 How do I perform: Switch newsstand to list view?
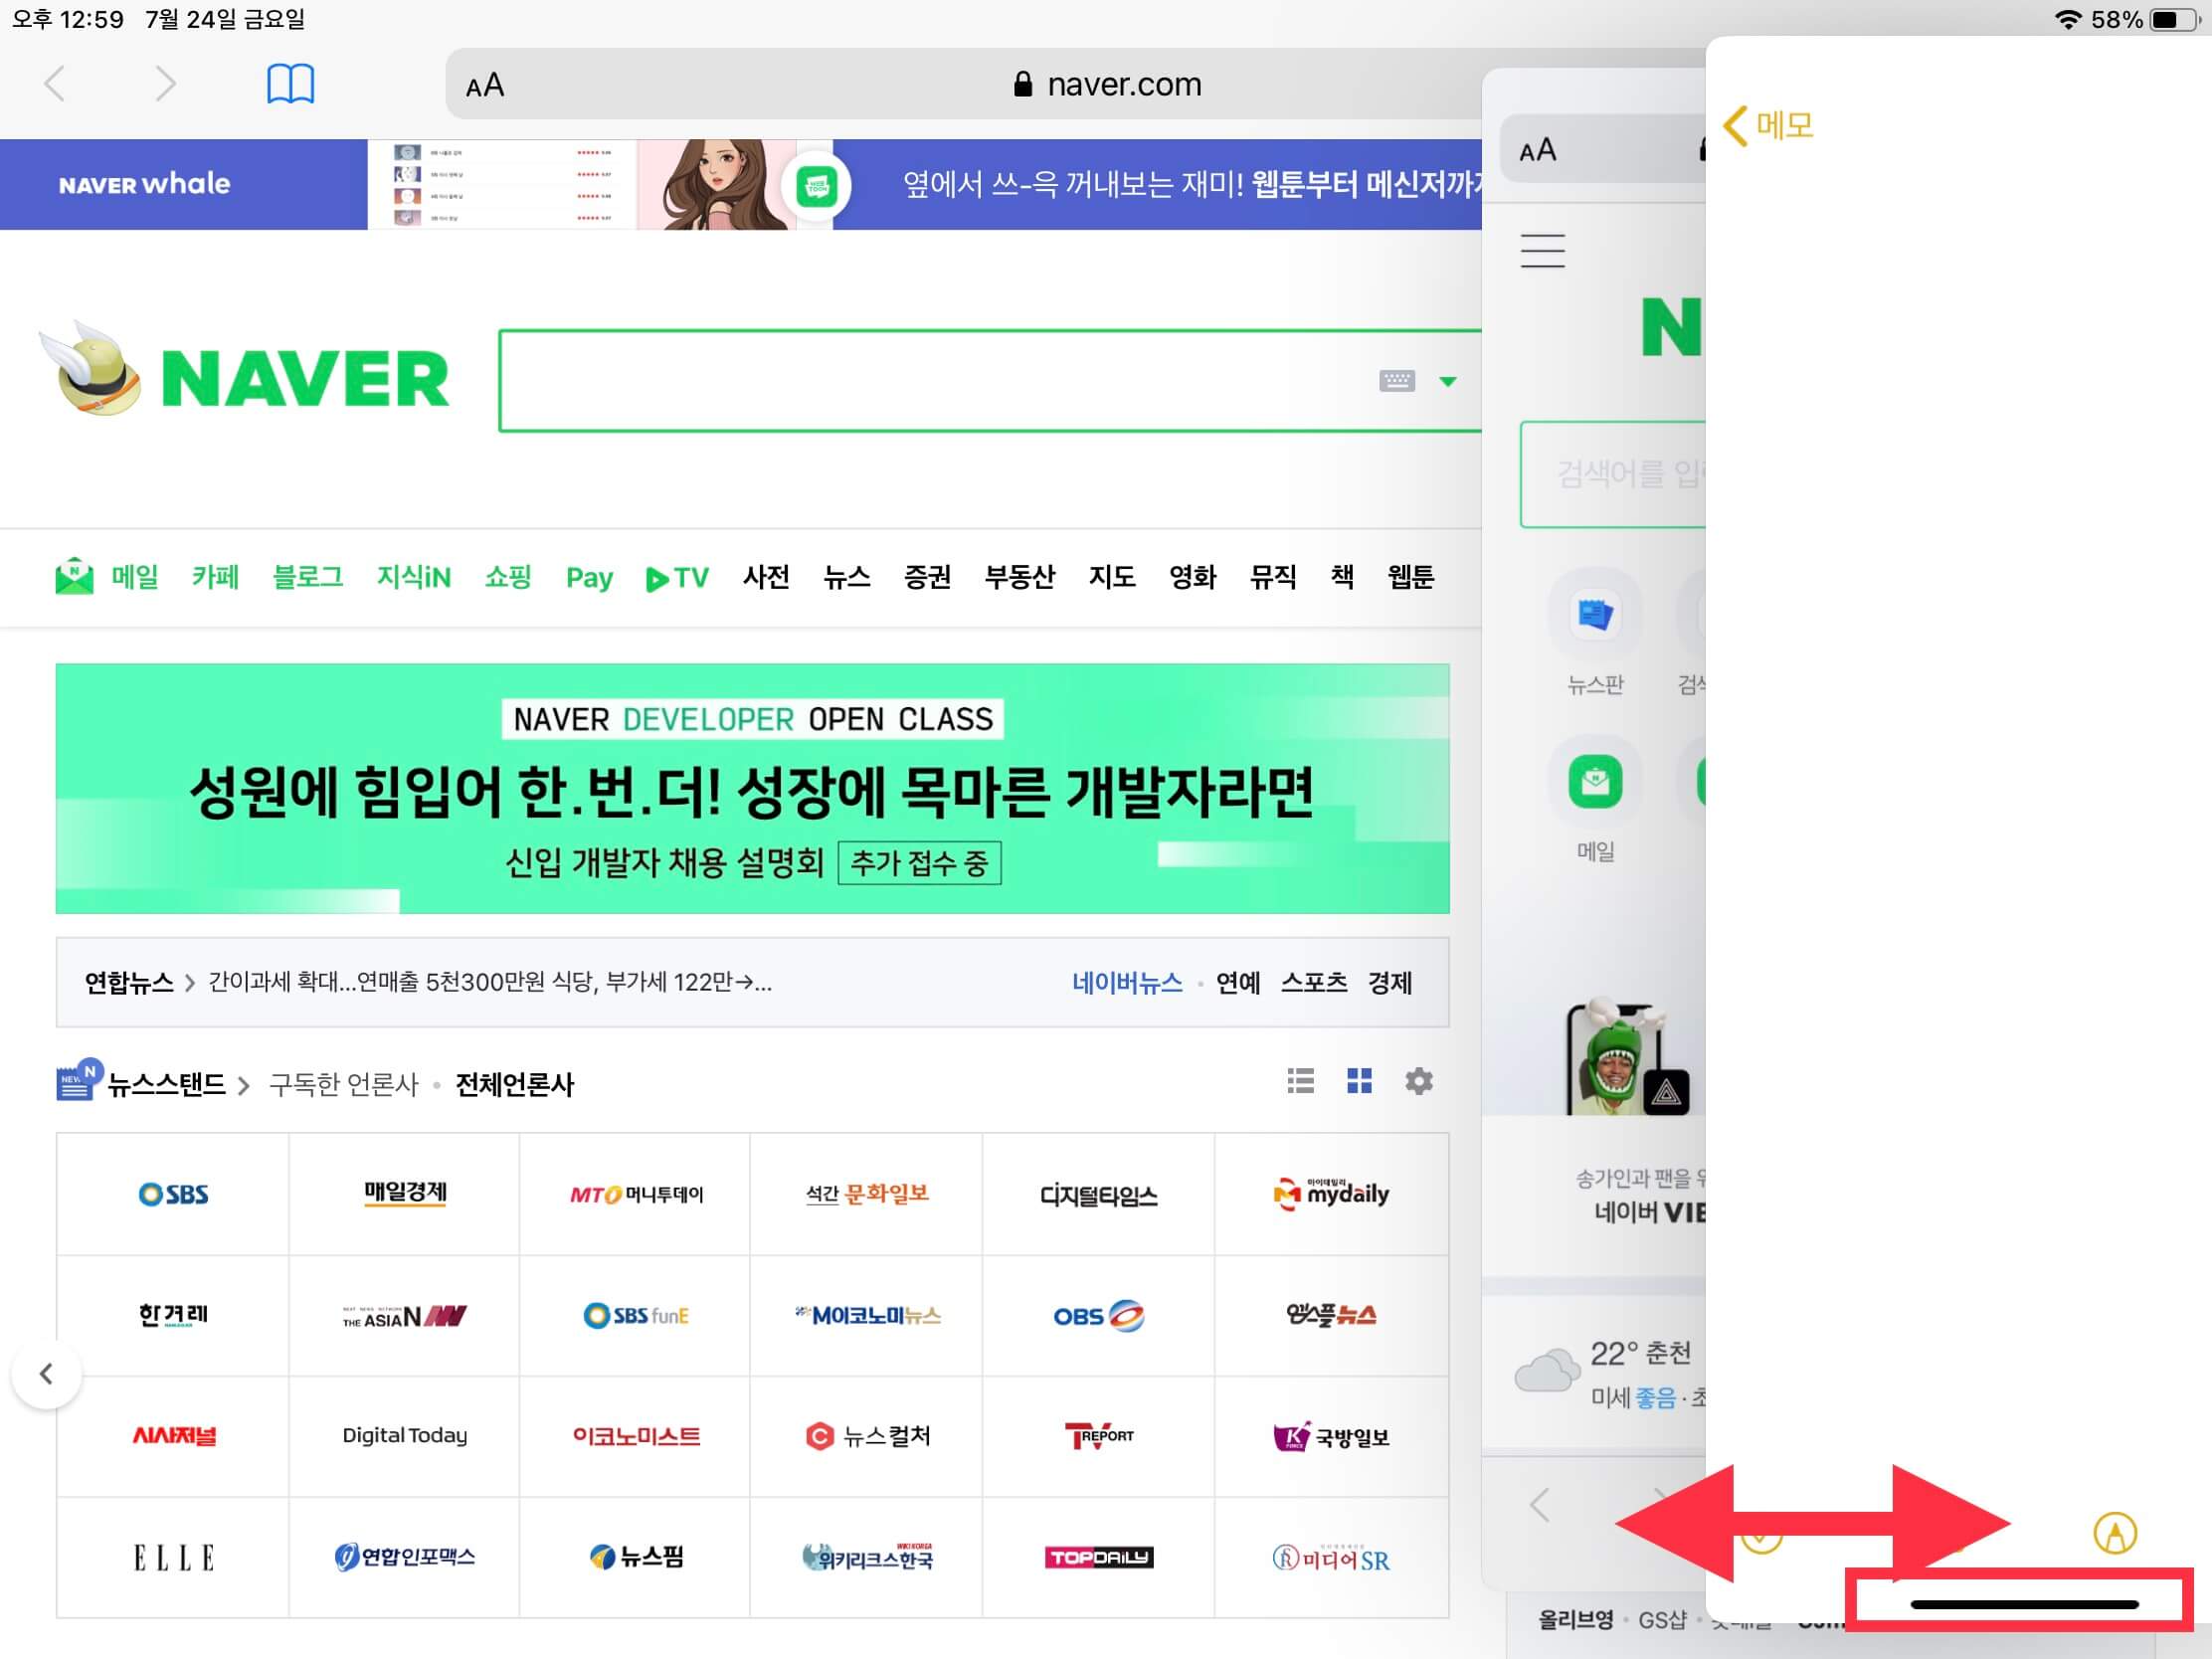pyautogui.click(x=1300, y=1081)
